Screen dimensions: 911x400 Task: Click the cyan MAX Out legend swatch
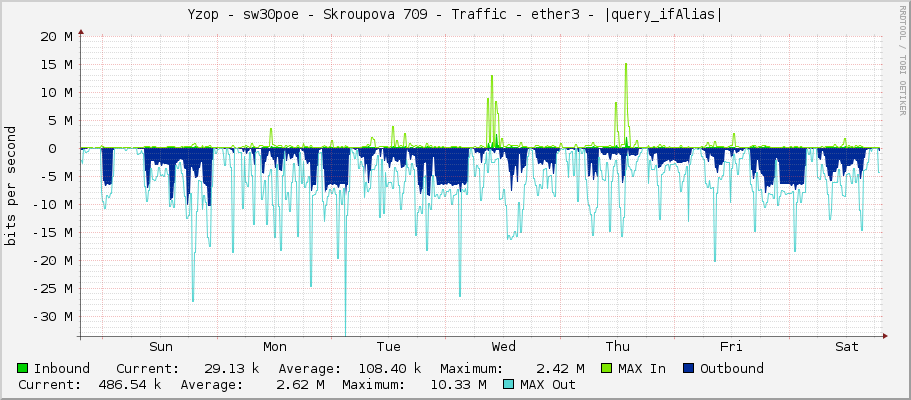tap(509, 384)
